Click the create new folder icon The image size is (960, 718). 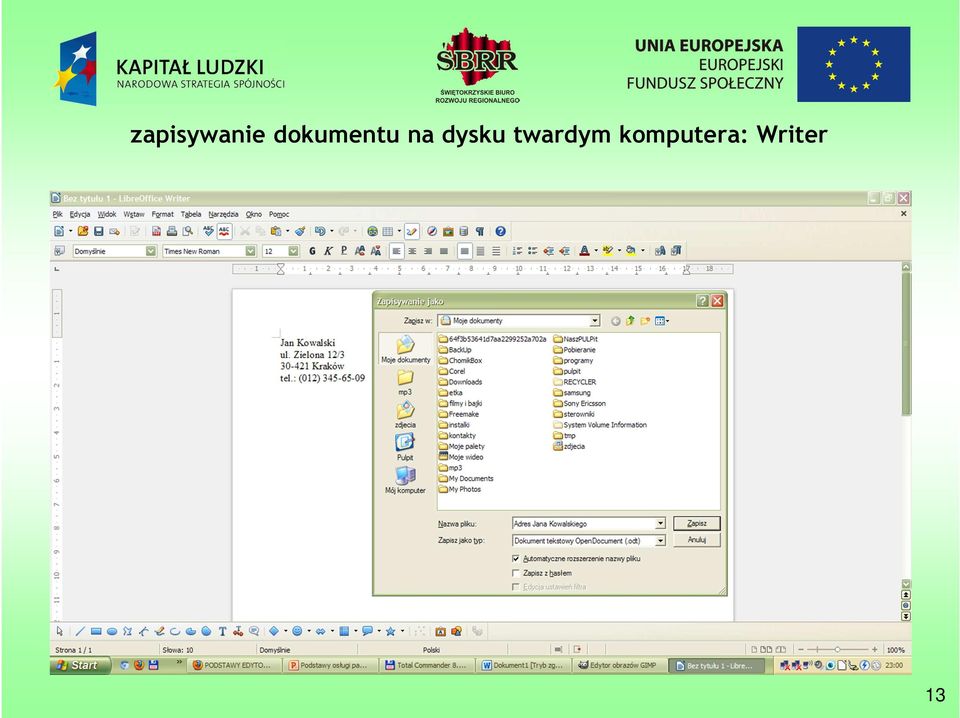click(645, 321)
